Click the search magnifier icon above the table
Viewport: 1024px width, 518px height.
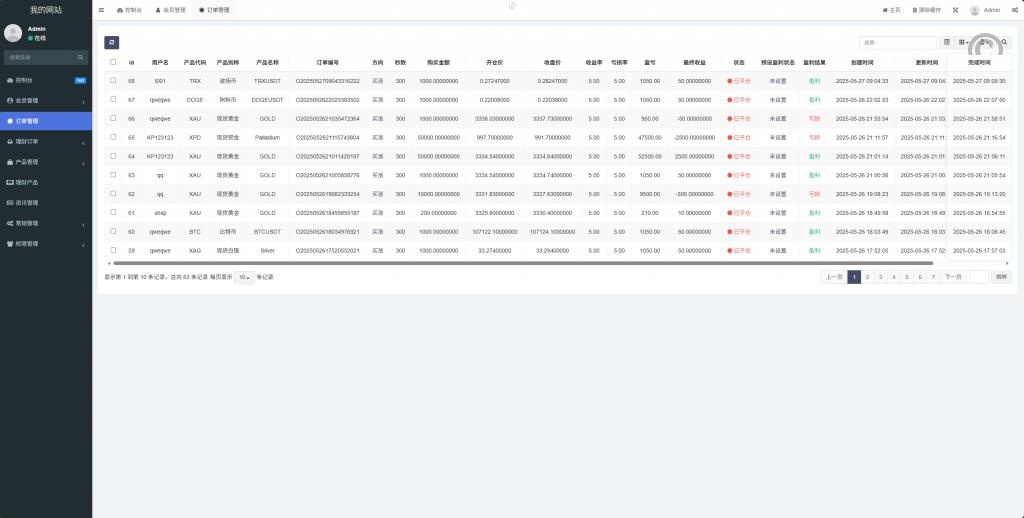click(1005, 43)
